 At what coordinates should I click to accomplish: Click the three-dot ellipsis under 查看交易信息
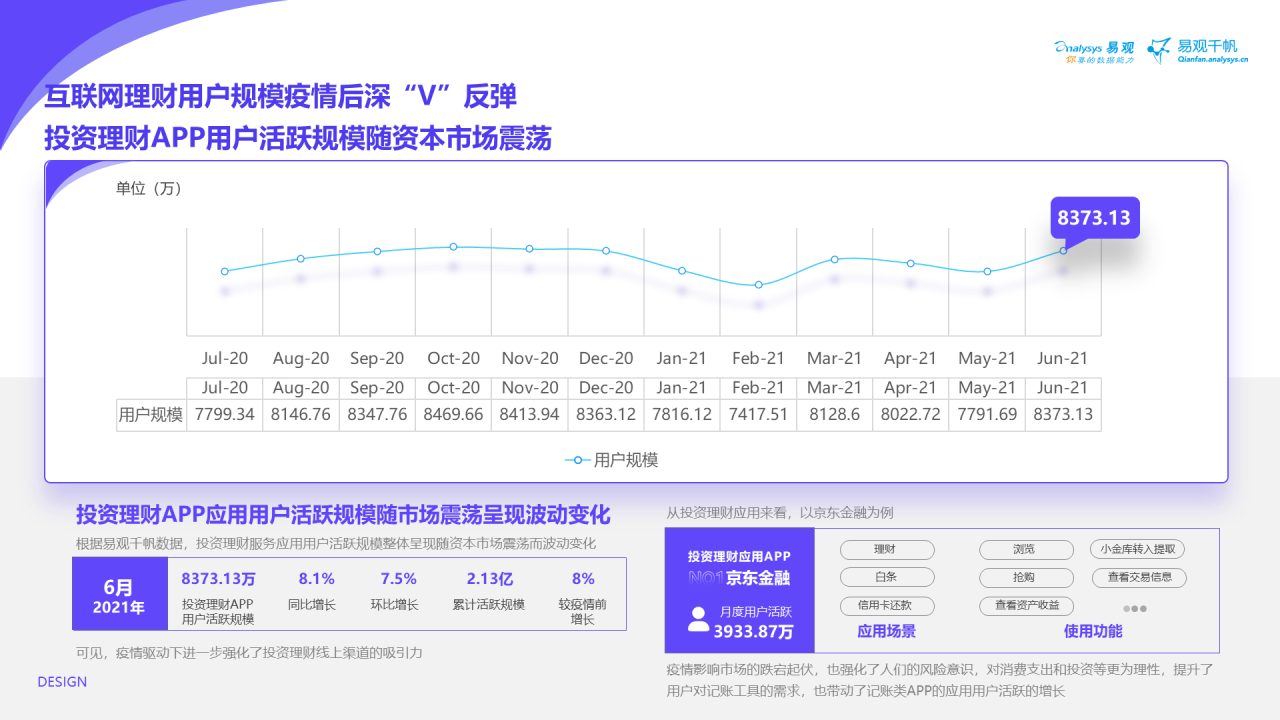tap(1135, 608)
